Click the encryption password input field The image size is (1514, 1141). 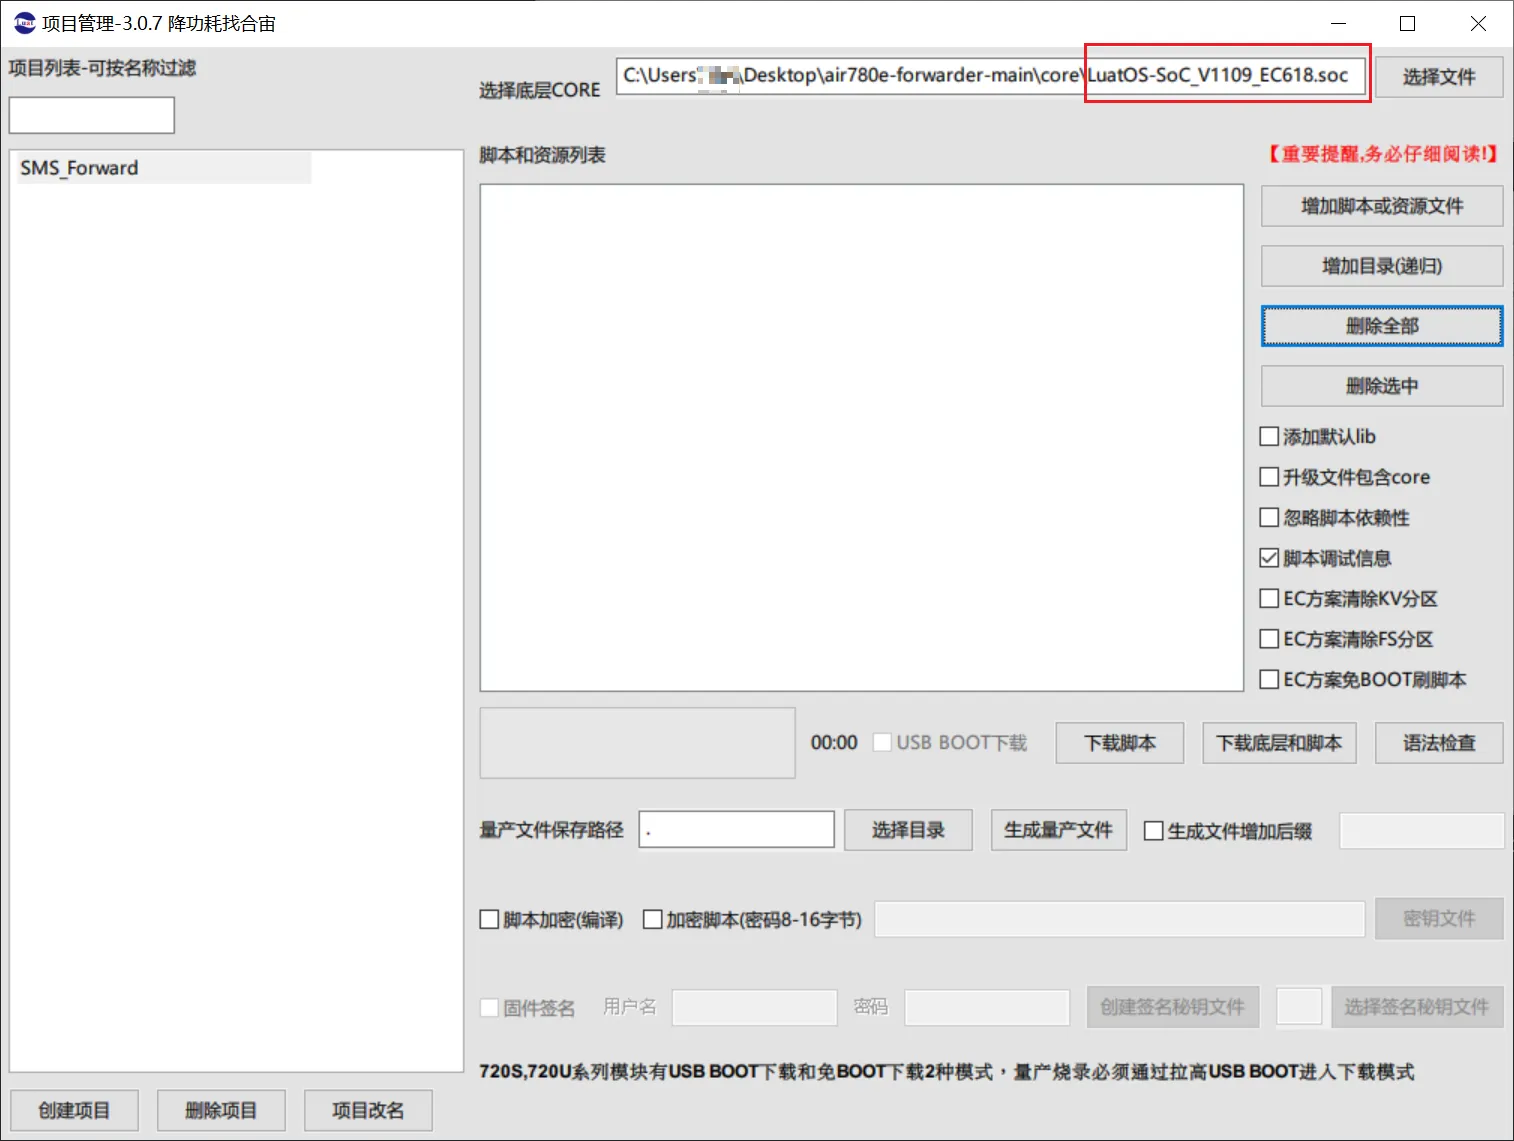click(1120, 919)
